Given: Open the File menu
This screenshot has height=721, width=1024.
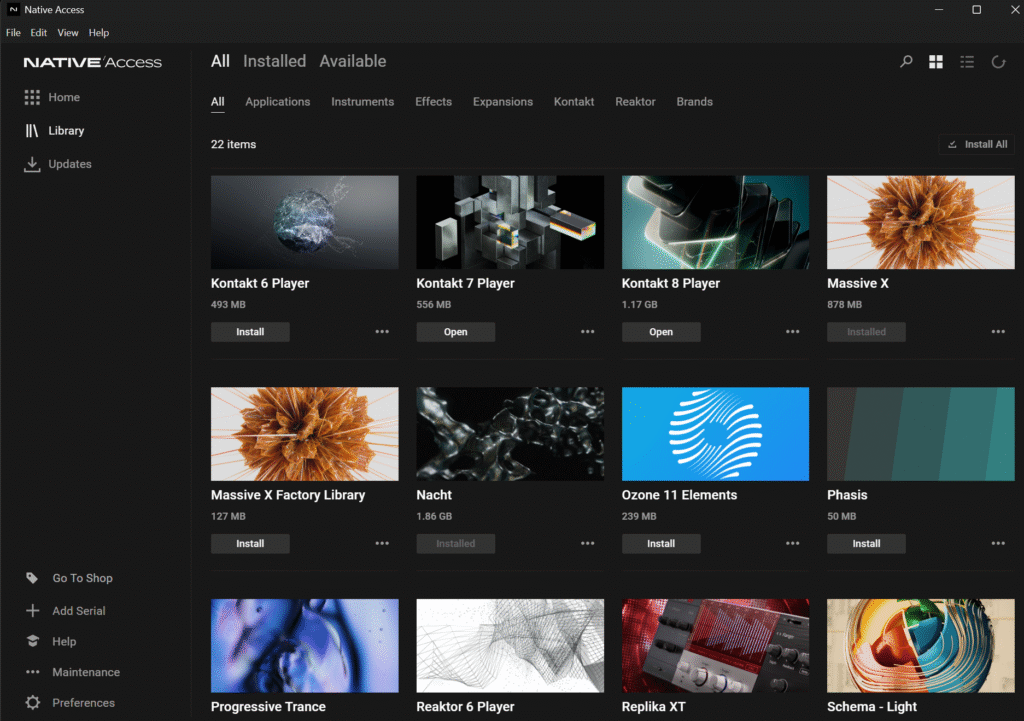Looking at the screenshot, I should click(13, 33).
